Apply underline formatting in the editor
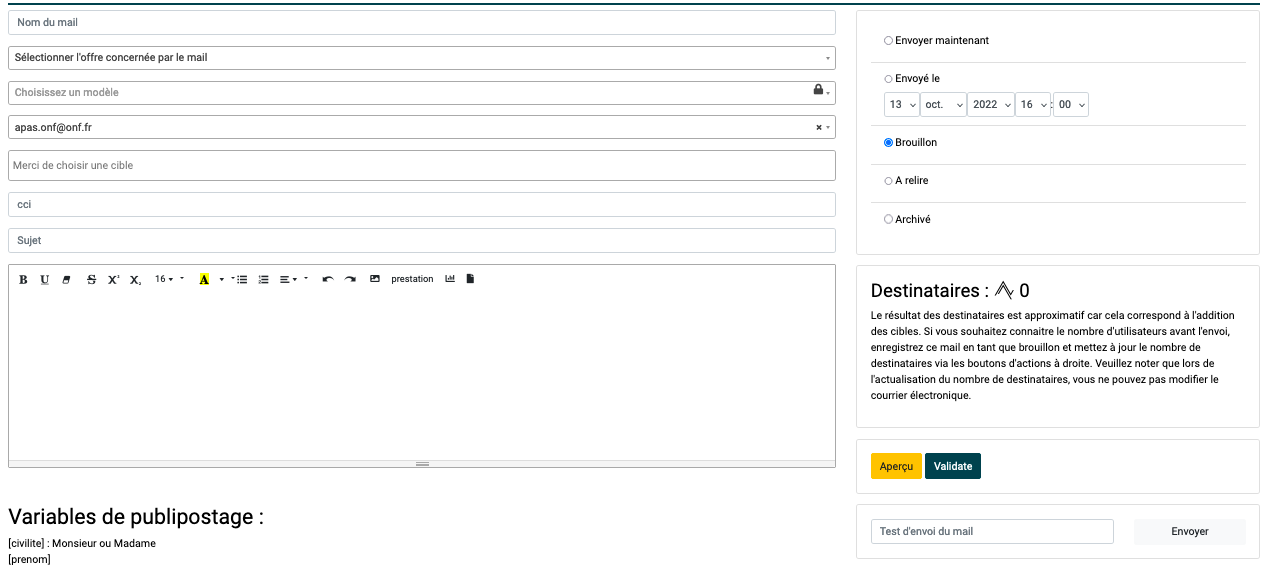Image resolution: width=1263 pixels, height=565 pixels. tap(45, 280)
